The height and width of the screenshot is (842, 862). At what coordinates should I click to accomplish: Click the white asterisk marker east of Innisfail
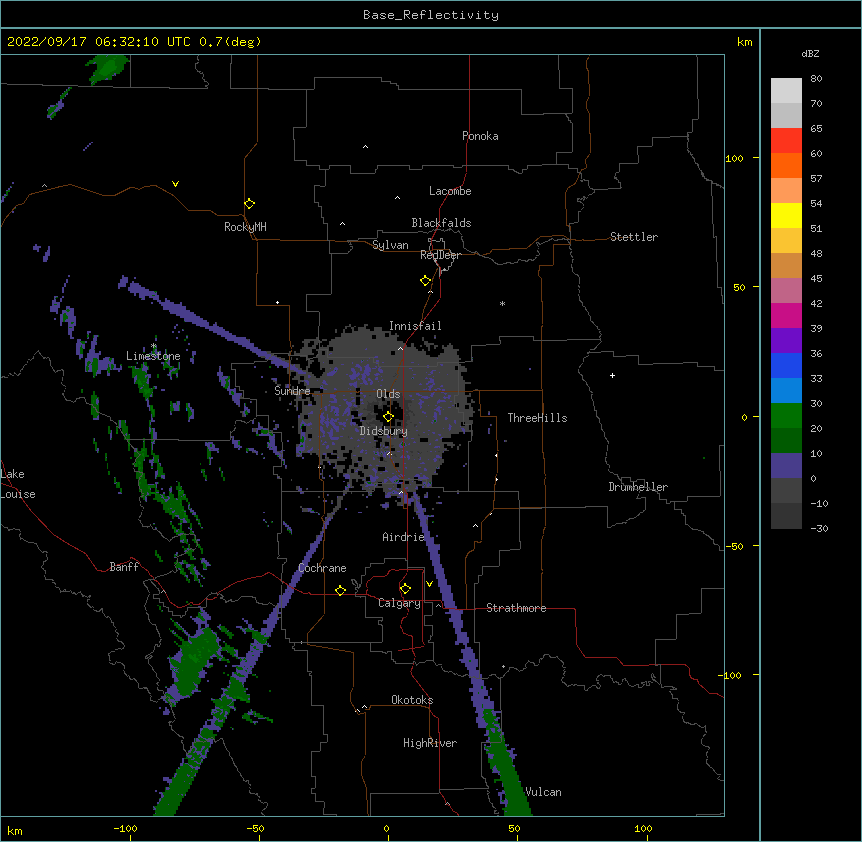[x=502, y=303]
